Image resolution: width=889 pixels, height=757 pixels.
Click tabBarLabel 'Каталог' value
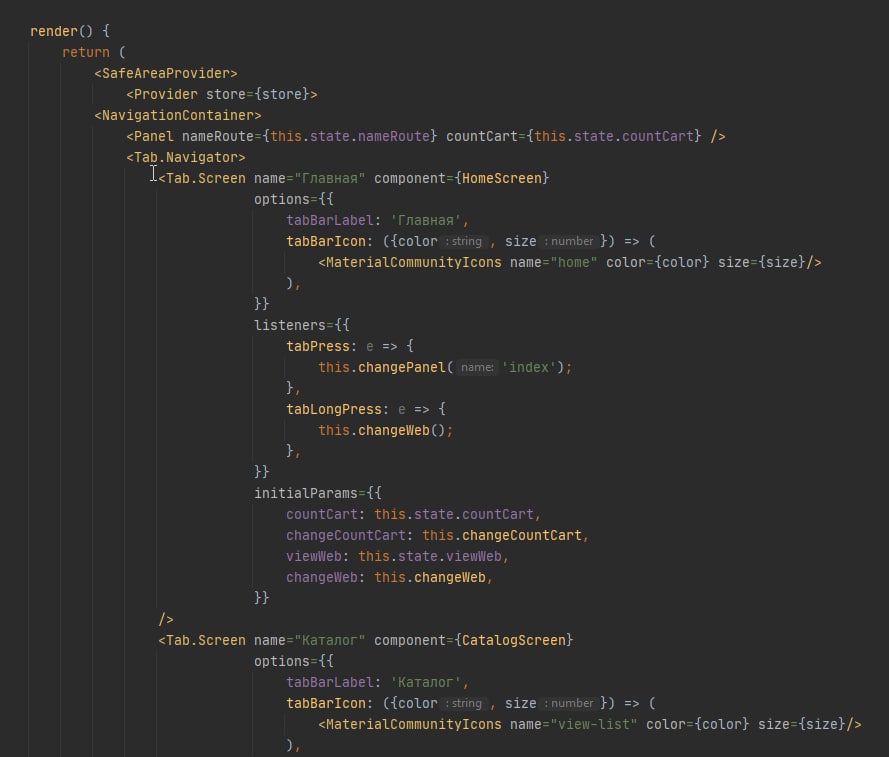[x=426, y=682]
